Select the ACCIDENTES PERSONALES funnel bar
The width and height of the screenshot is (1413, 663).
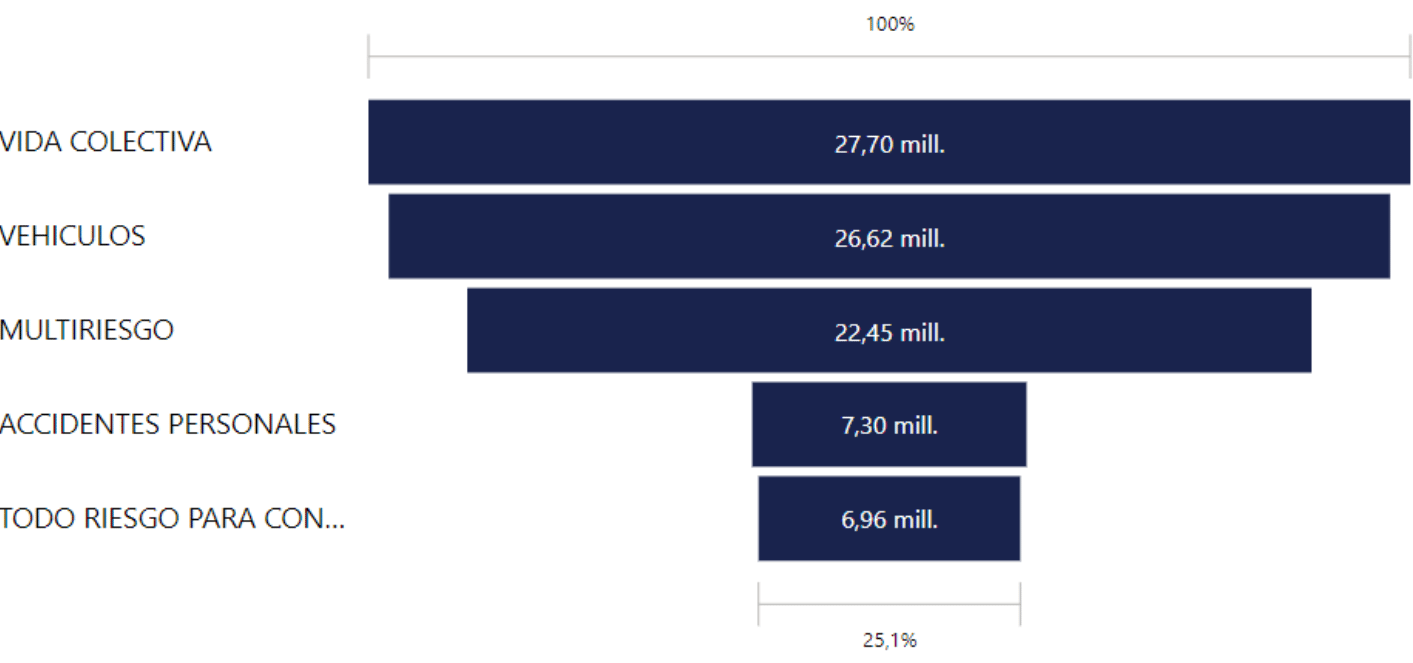[x=889, y=424]
